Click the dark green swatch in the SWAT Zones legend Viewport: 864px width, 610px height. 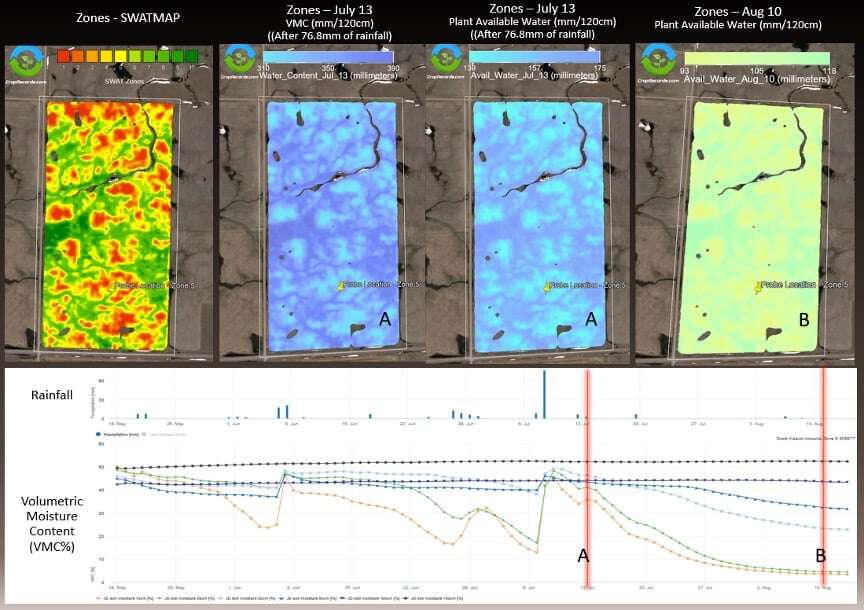(188, 58)
